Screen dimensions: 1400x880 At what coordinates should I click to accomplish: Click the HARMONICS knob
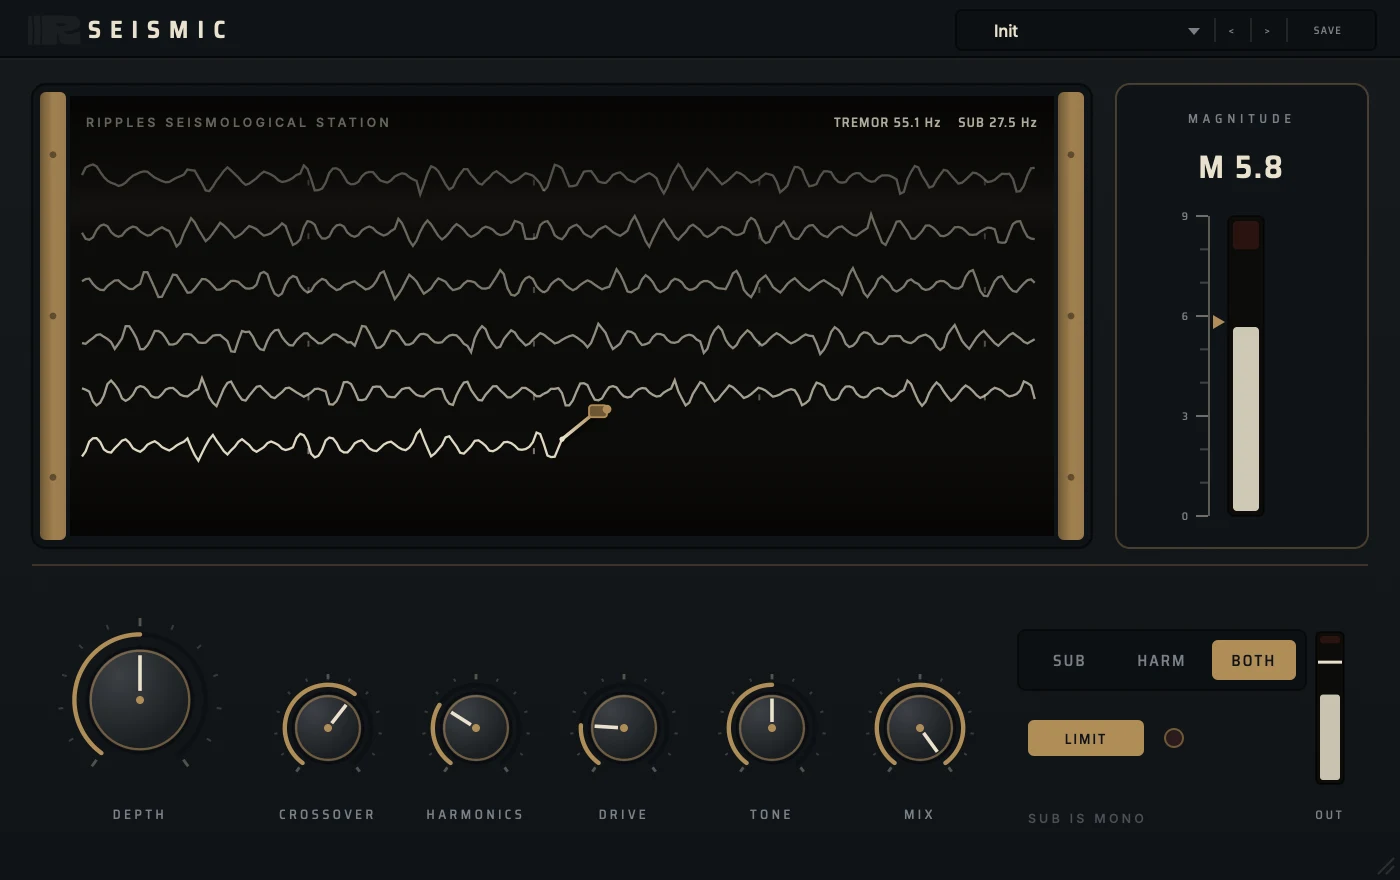point(476,728)
